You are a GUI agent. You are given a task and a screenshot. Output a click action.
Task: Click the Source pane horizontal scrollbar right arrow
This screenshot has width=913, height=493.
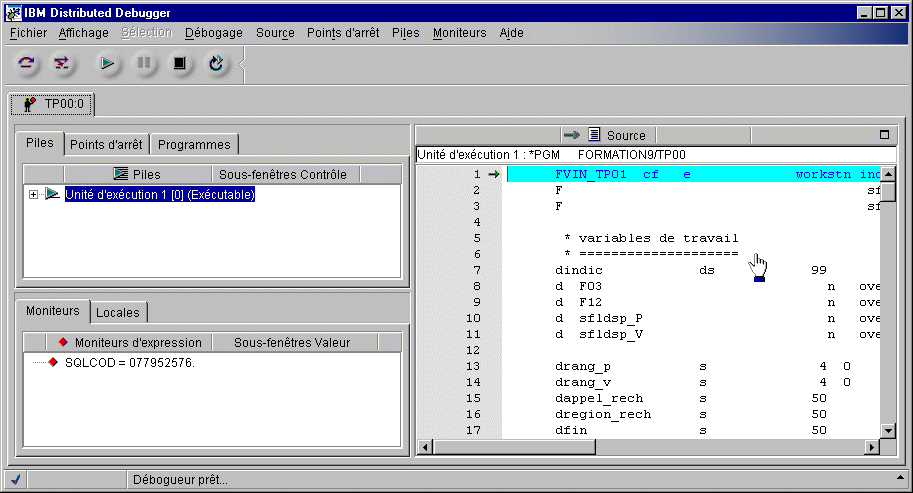point(872,446)
